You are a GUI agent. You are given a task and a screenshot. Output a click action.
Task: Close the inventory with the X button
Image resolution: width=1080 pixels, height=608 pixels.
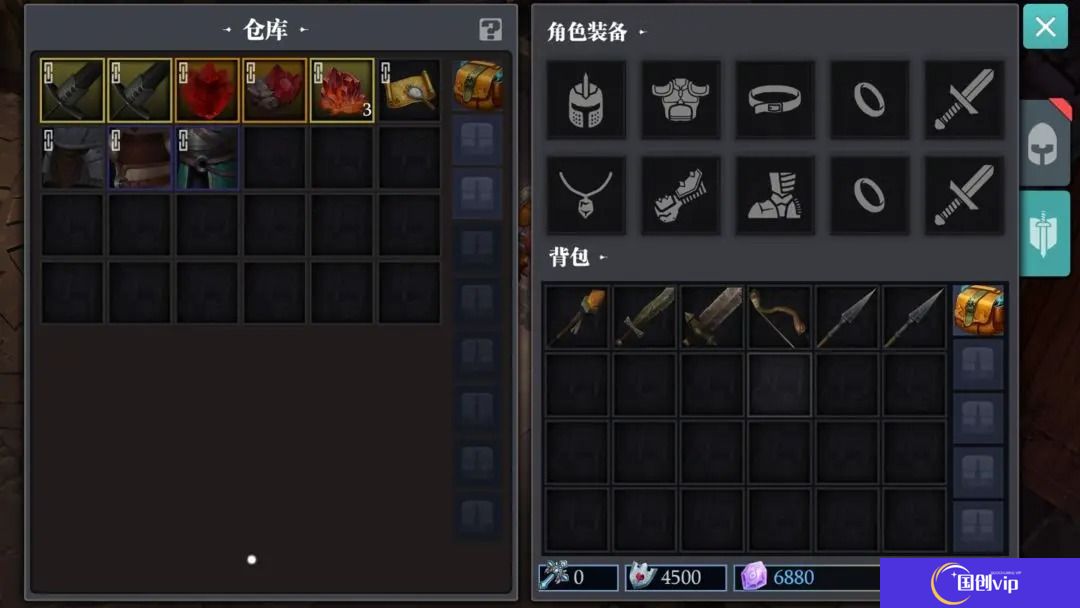point(1045,27)
